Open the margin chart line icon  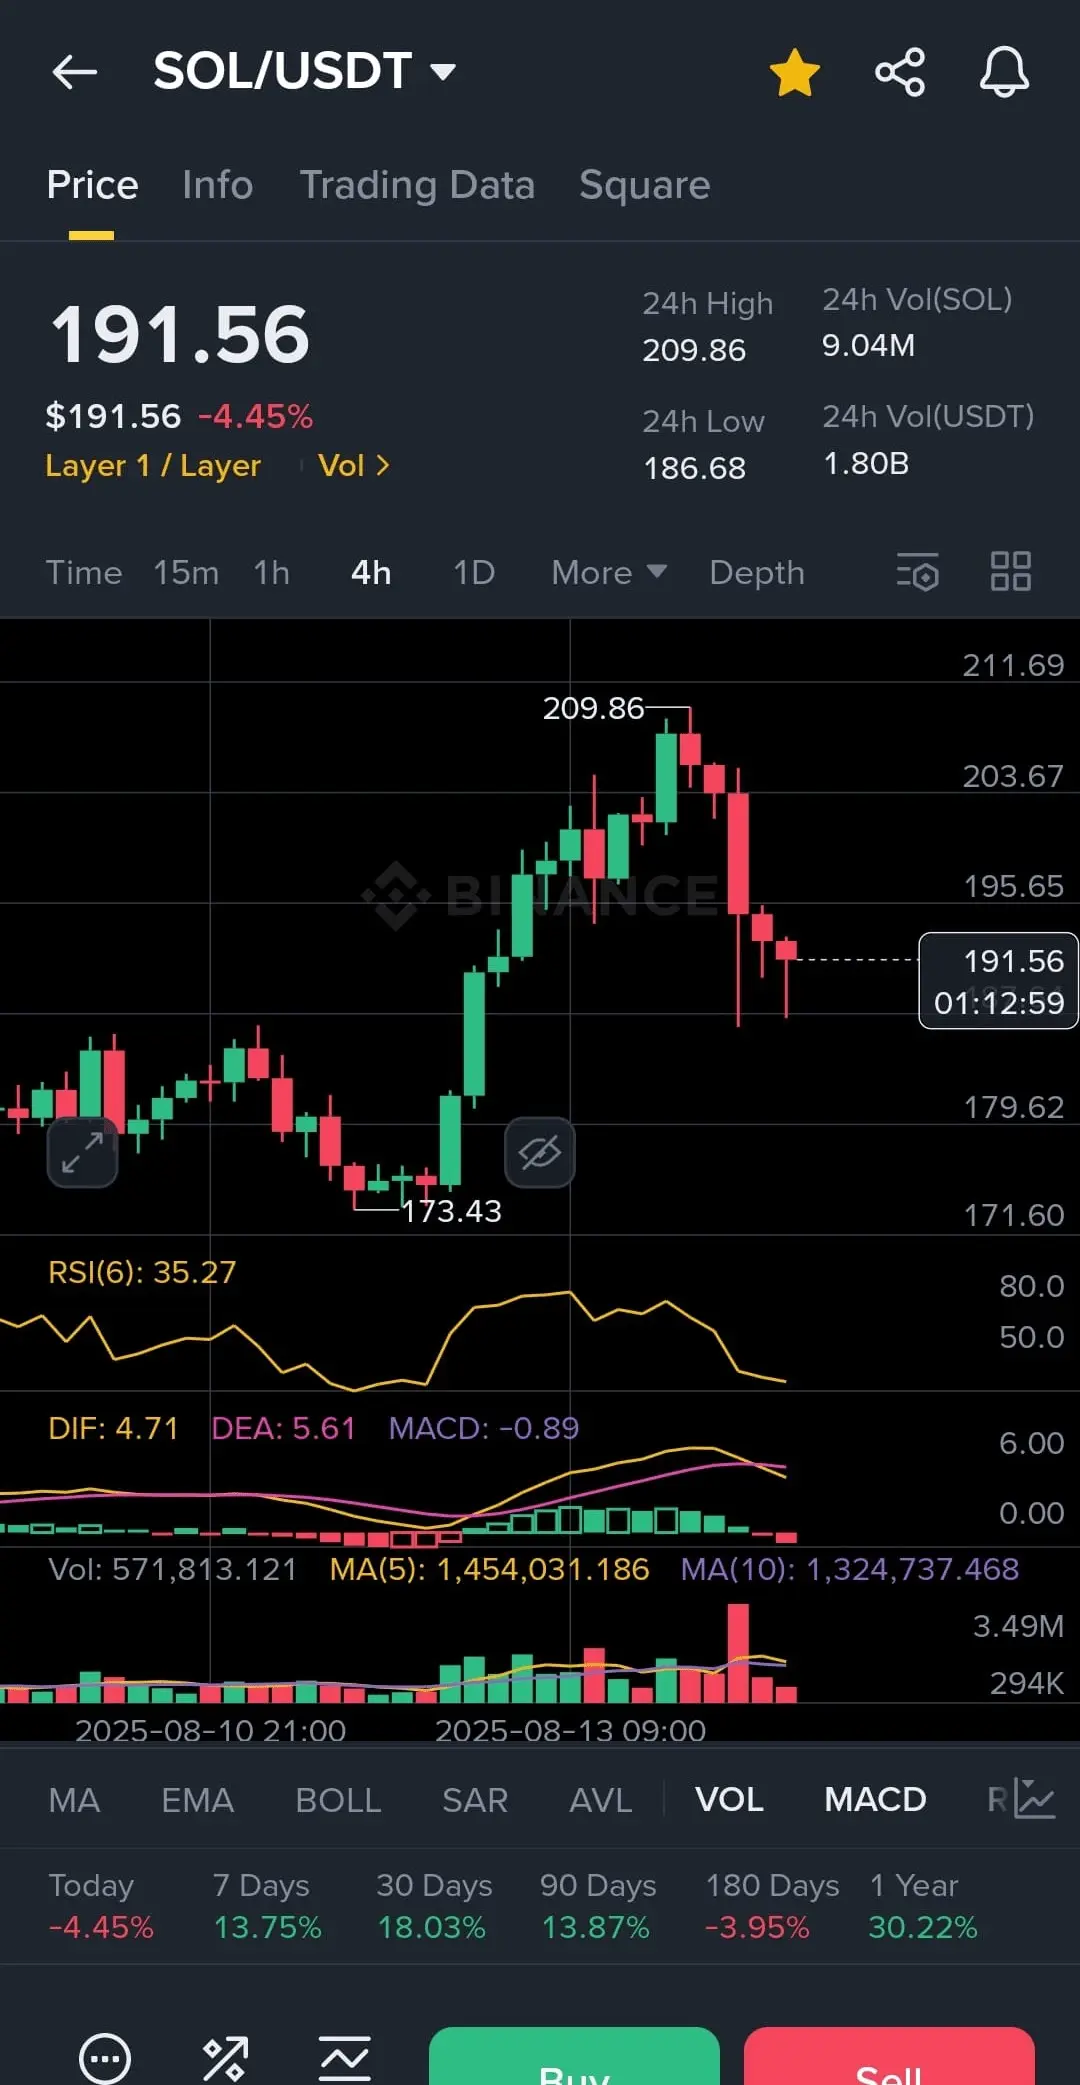click(x=344, y=2059)
